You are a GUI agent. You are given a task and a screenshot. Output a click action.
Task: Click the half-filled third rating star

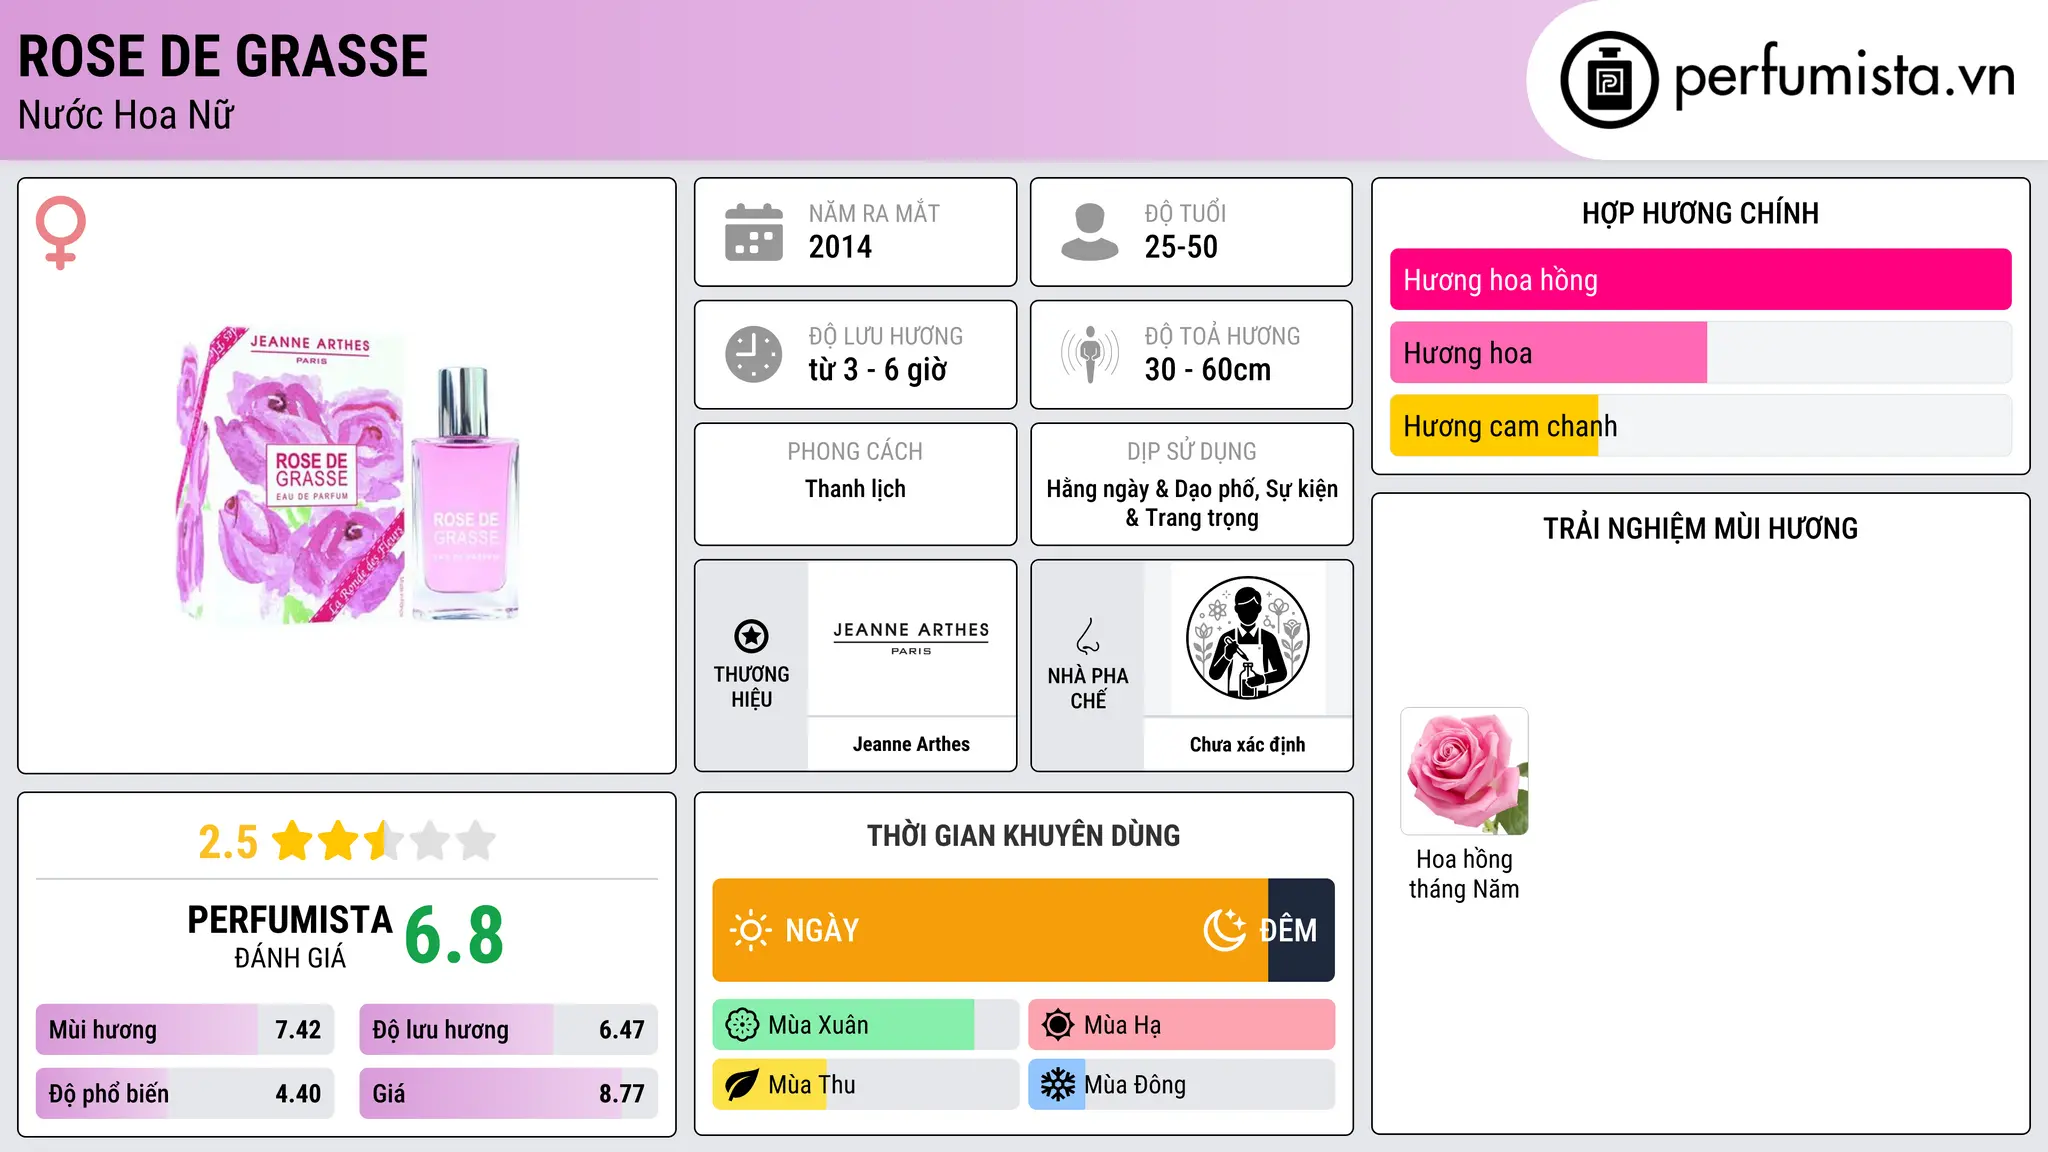(384, 841)
